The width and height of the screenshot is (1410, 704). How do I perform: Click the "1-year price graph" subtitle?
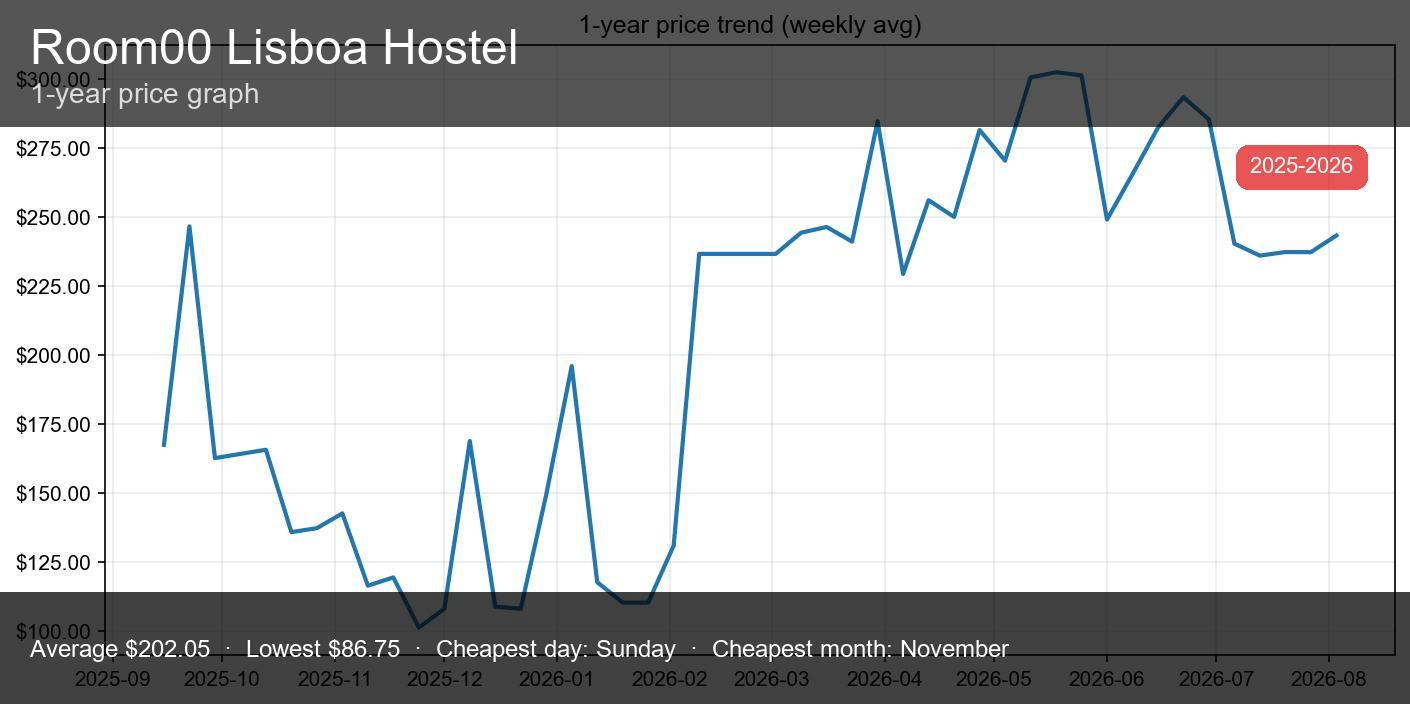click(145, 94)
